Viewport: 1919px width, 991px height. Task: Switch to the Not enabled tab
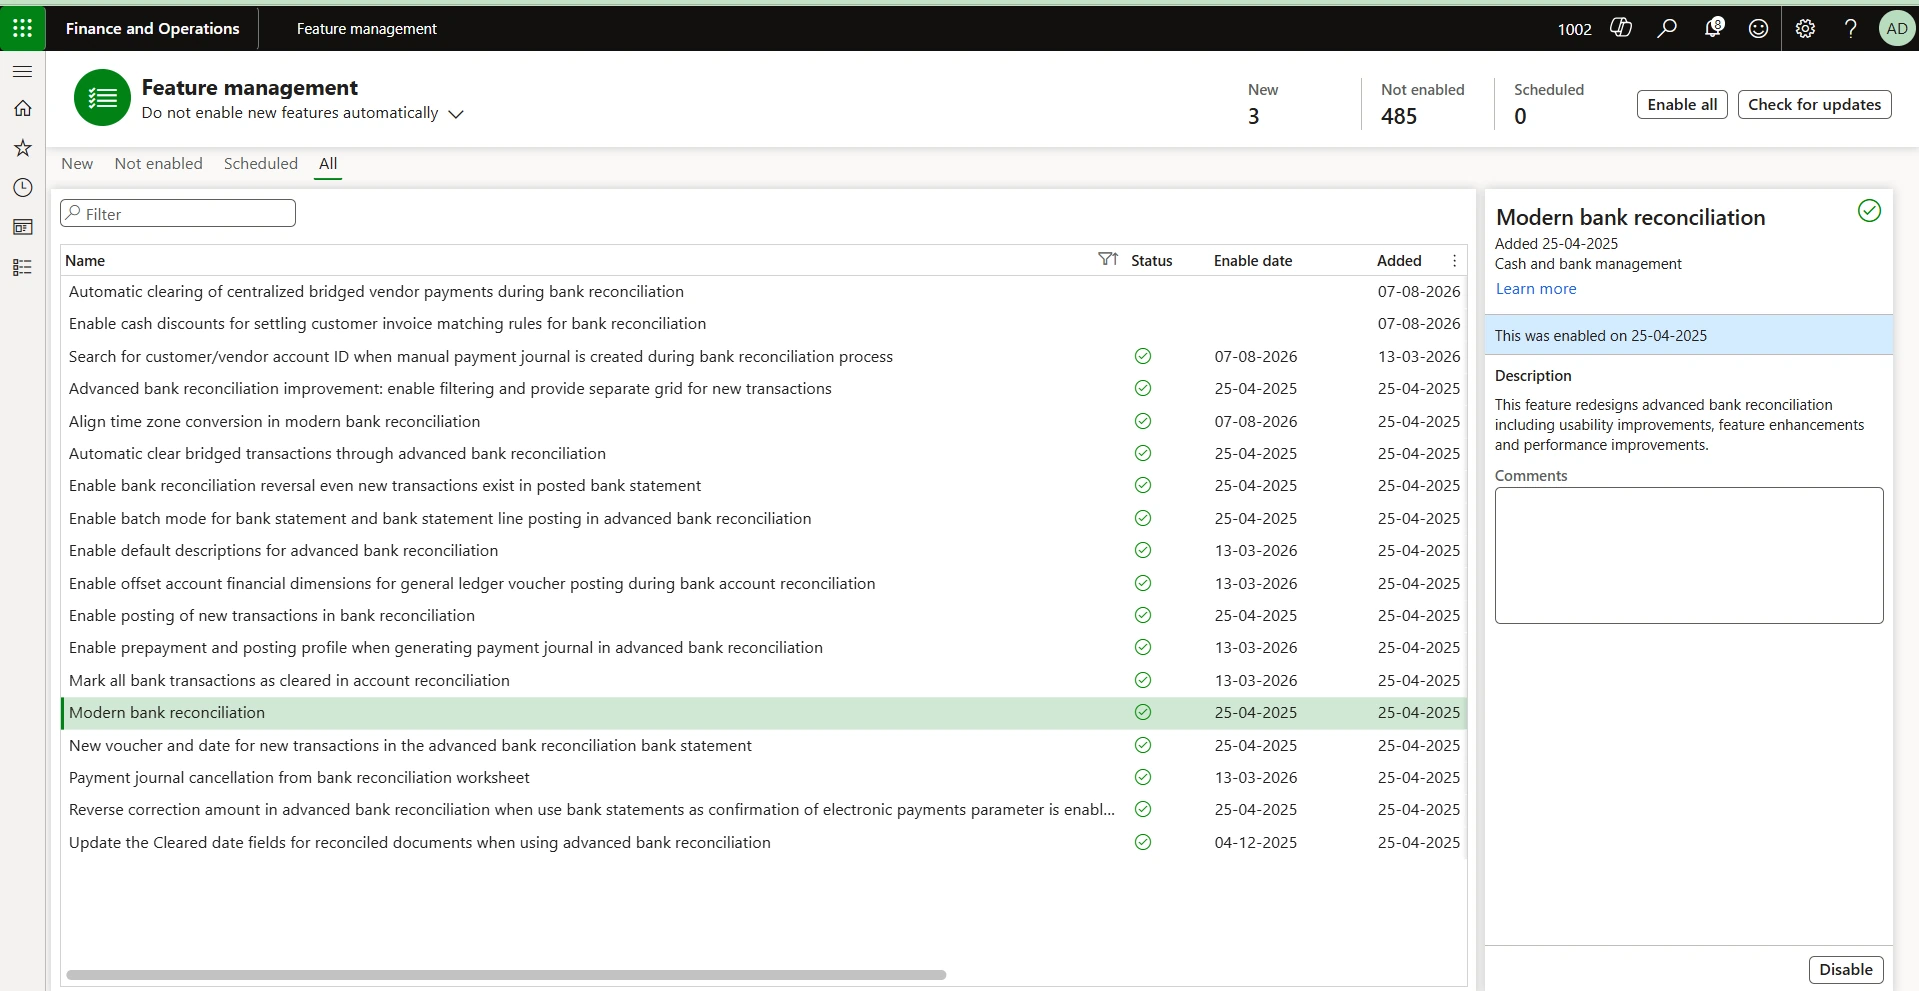(158, 164)
